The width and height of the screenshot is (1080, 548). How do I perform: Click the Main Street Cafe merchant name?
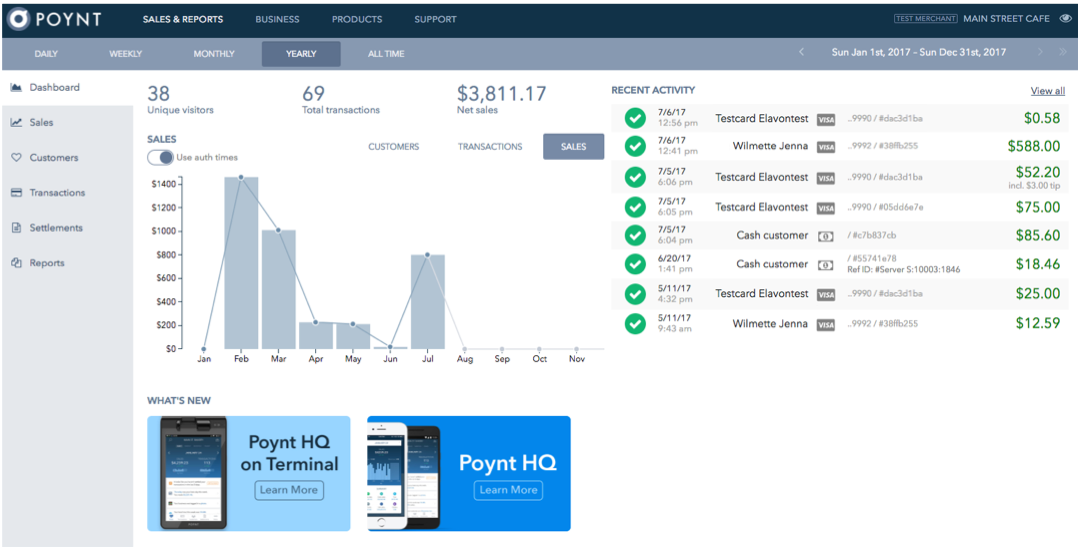pyautogui.click(x=1006, y=19)
